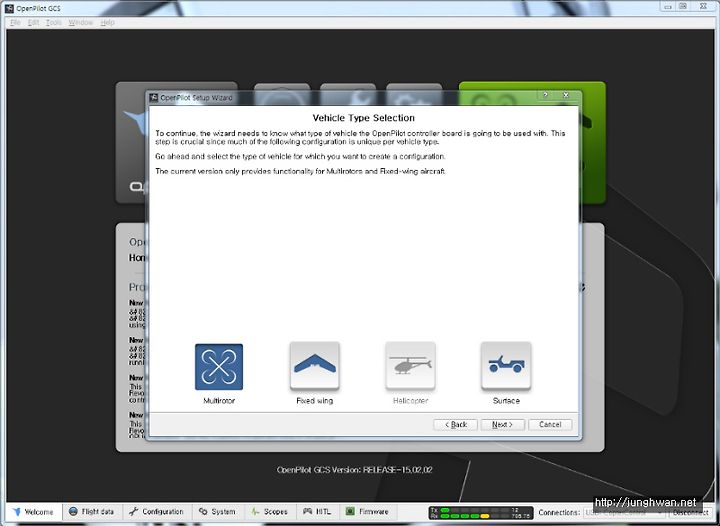Image resolution: width=720 pixels, height=526 pixels.
Task: Click the OpenPilot GCS title bar icon
Action: tap(9, 8)
